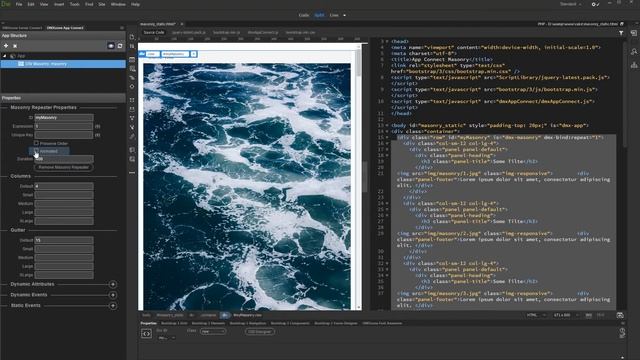
Task: Collapse code at line 15 fold arrow
Action: pos(387,138)
